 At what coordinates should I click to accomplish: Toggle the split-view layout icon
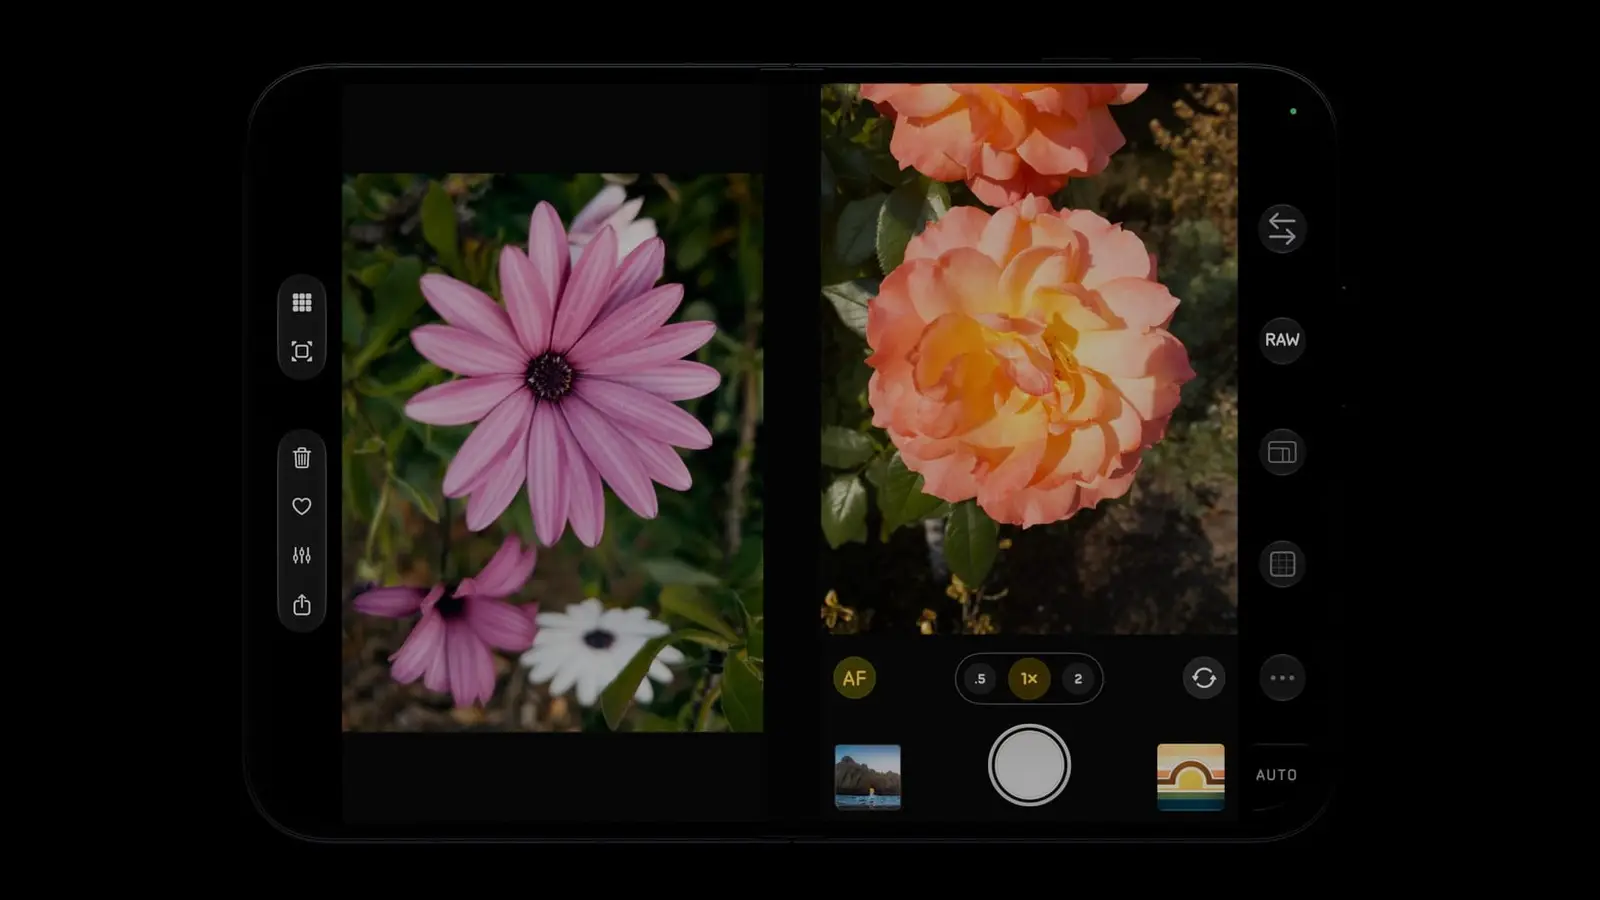pyautogui.click(x=1282, y=452)
